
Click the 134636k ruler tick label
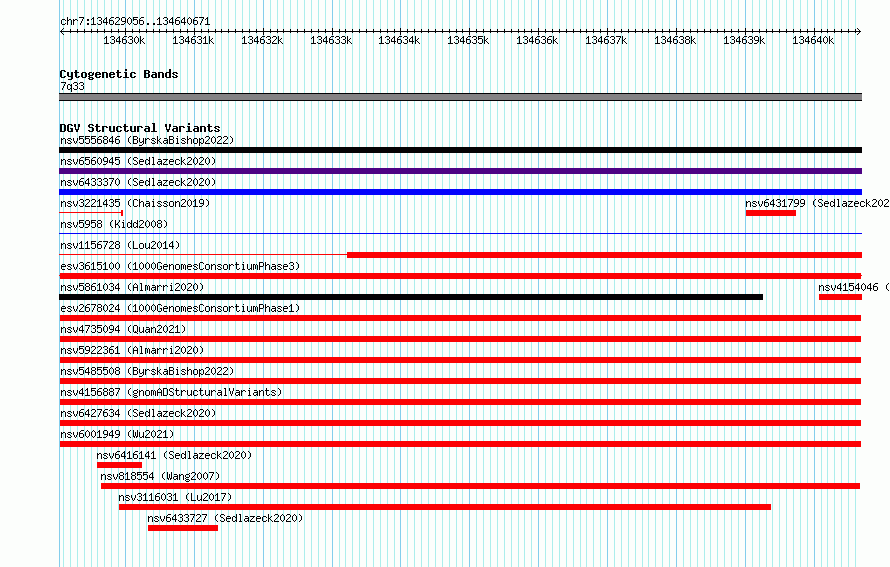537,41
